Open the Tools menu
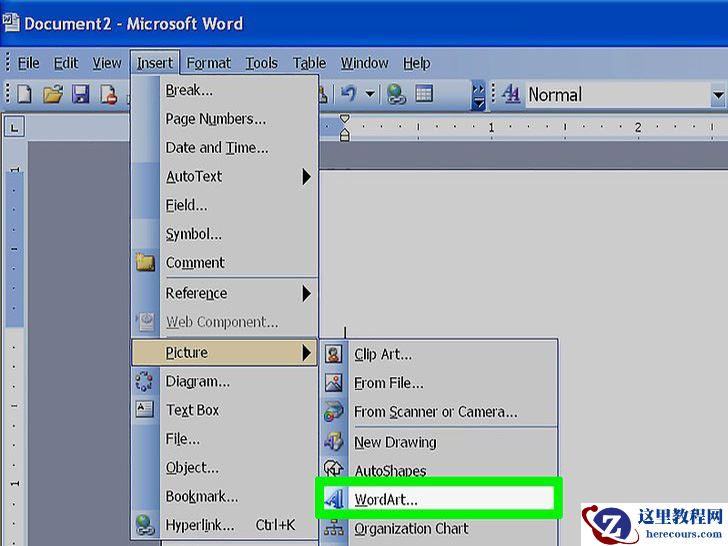This screenshot has height=546, width=728. (x=261, y=63)
